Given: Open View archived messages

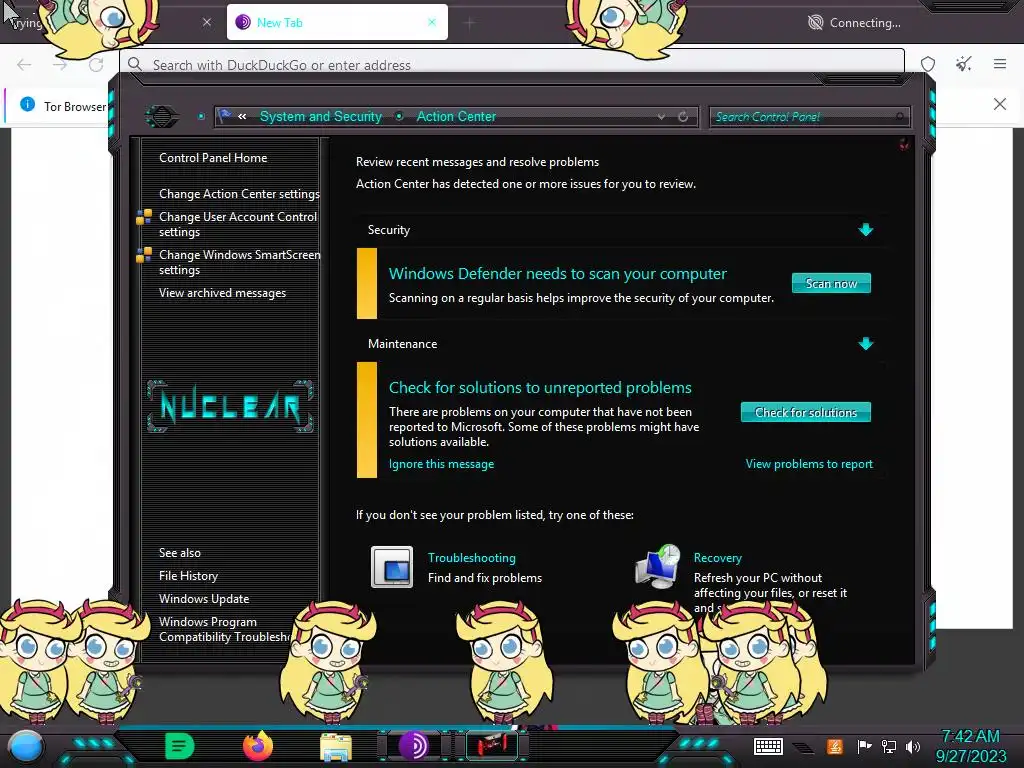Looking at the screenshot, I should click(x=222, y=293).
